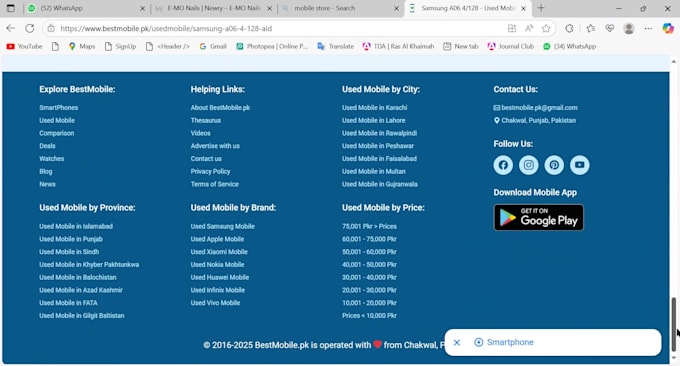Close the Samsung A06 tab
Viewport: 680px width, 366px height.
523,8
